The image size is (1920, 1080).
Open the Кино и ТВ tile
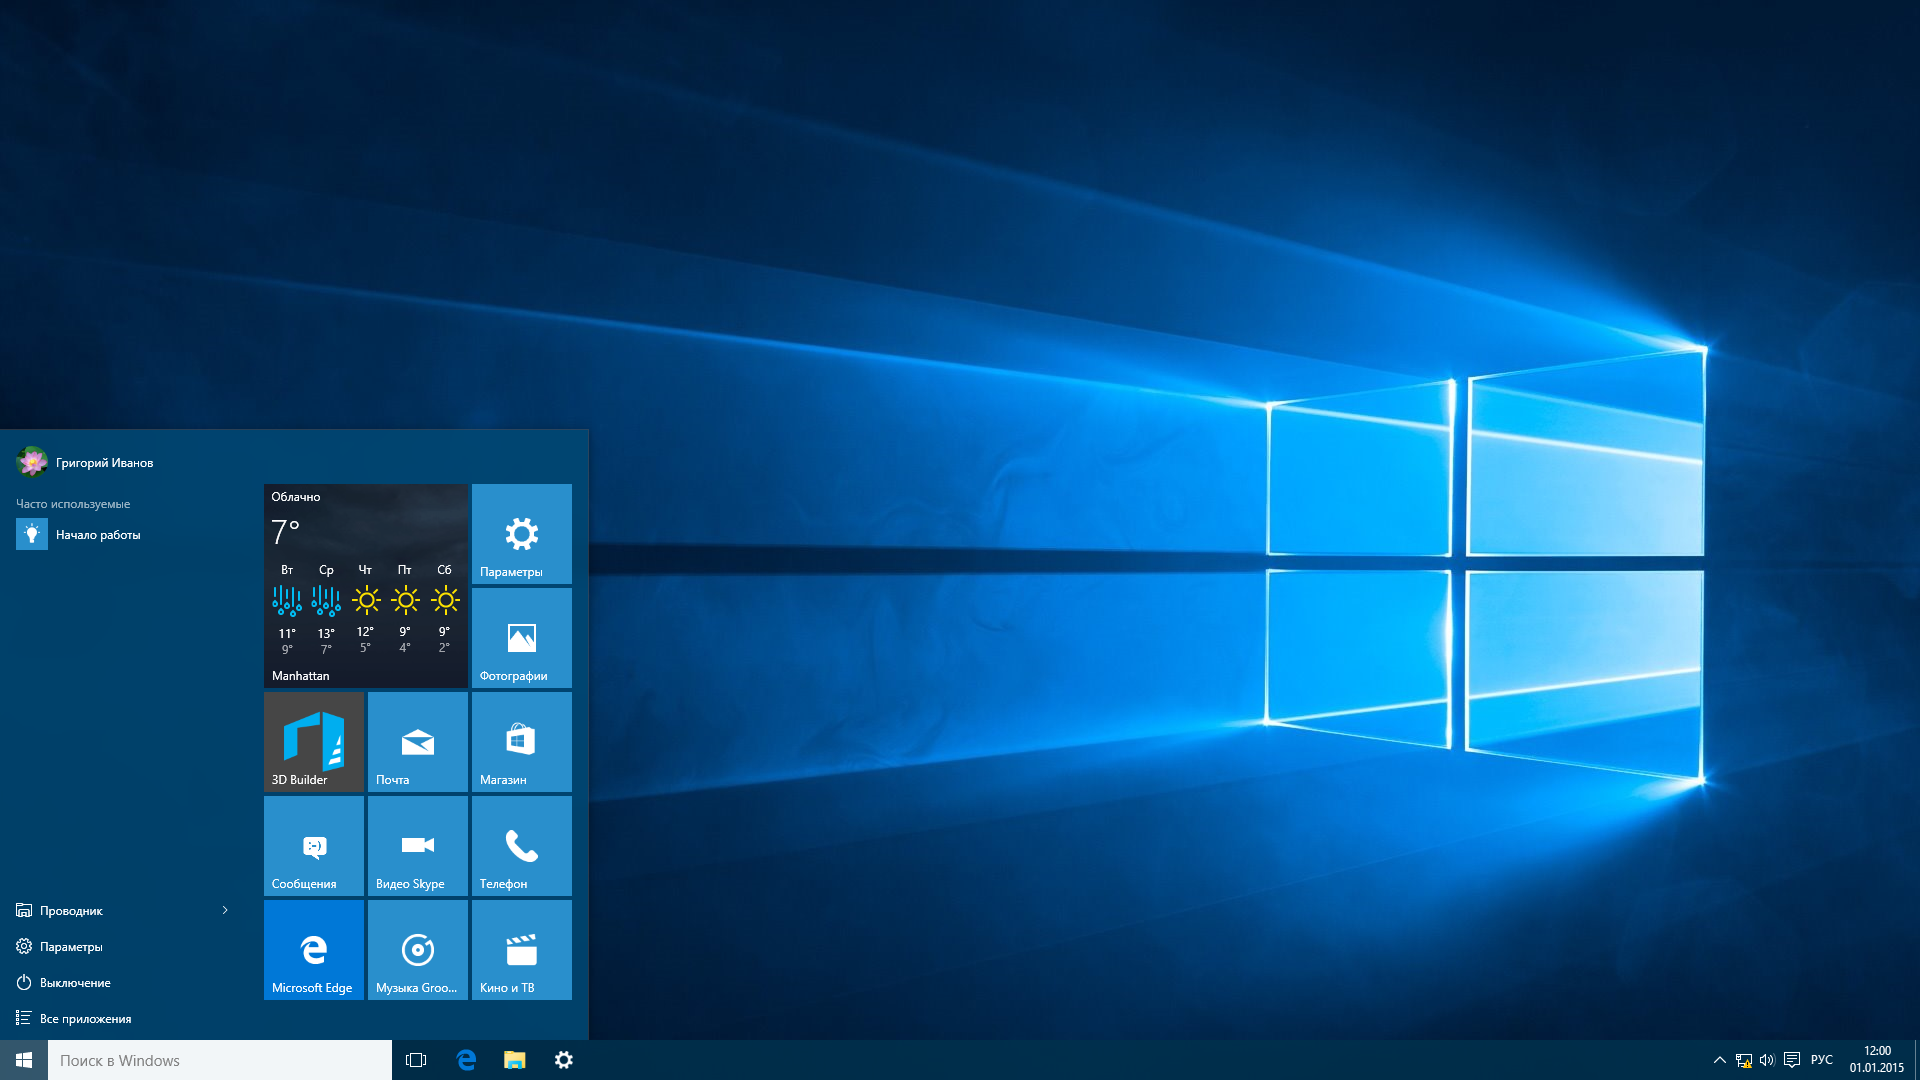[x=521, y=950]
